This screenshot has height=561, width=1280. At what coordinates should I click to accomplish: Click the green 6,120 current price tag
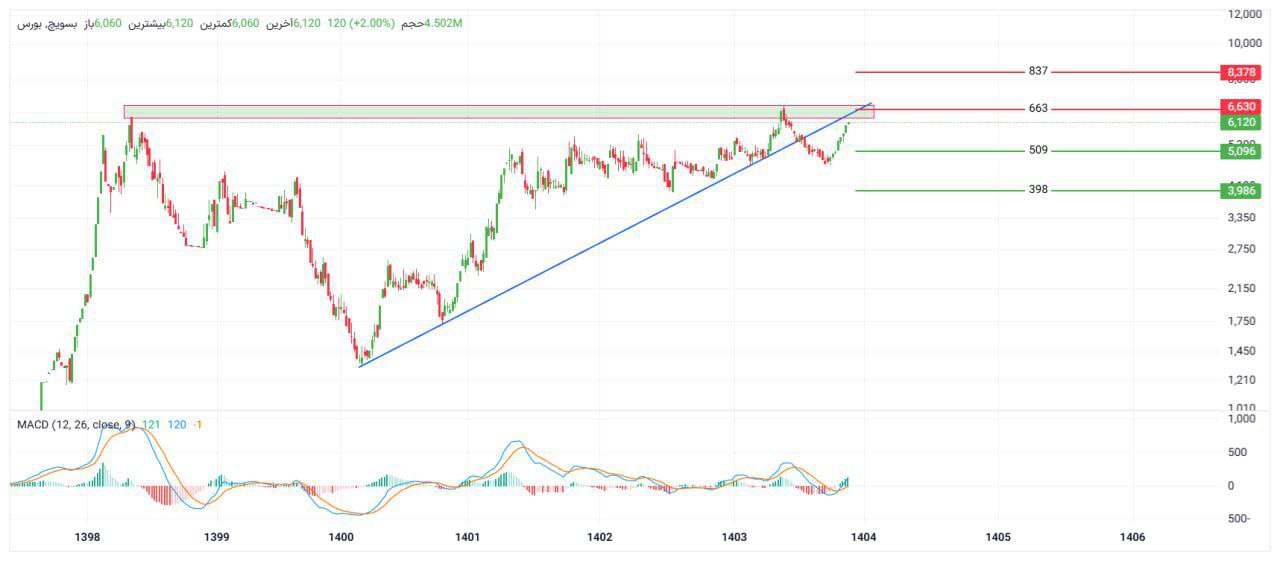pos(1241,122)
